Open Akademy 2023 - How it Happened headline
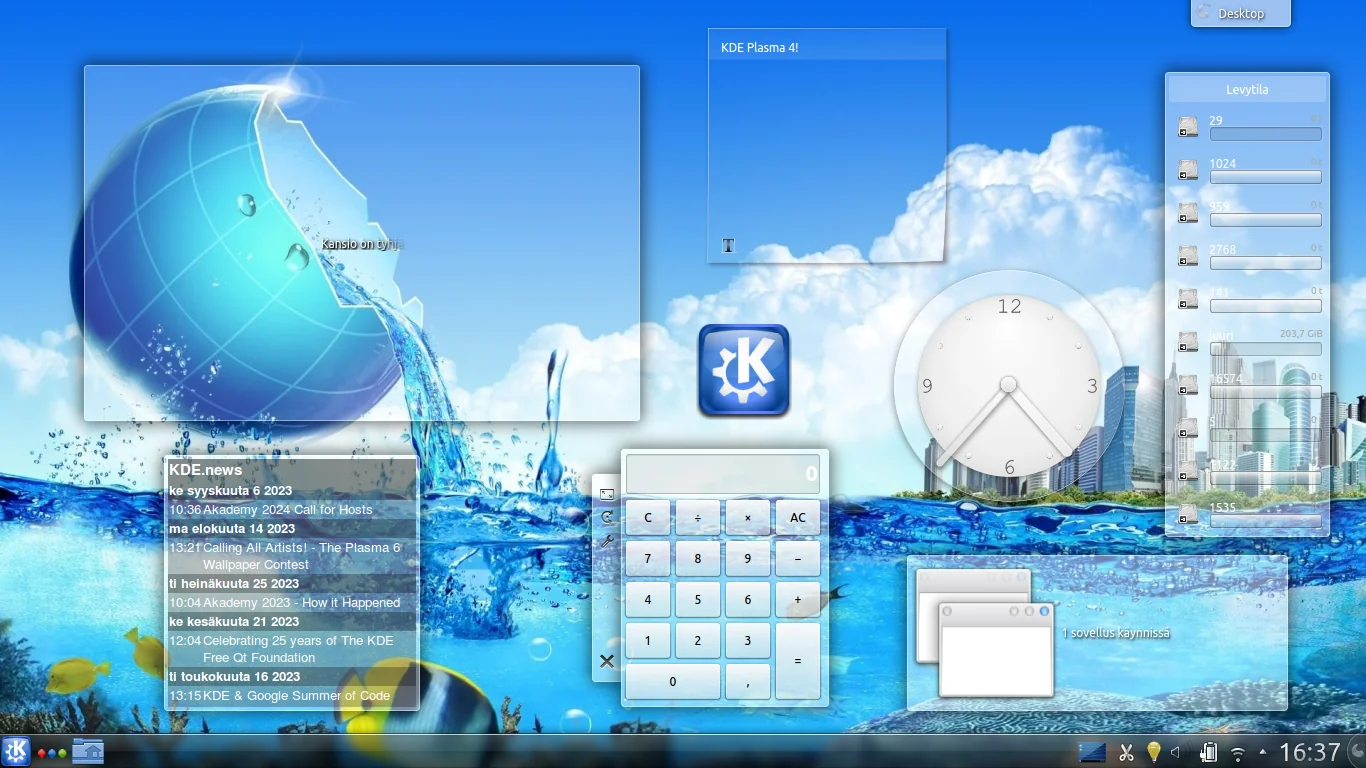1366x768 pixels. 302,603
